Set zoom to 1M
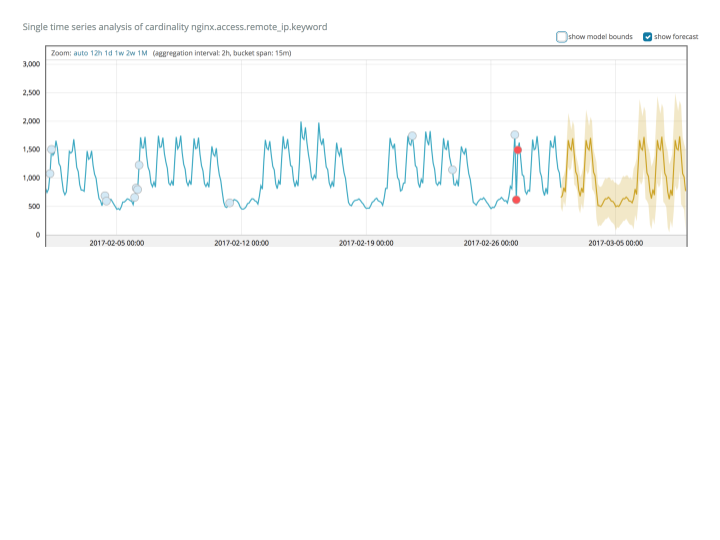Image resolution: width=720 pixels, height=540 pixels. pyautogui.click(x=142, y=53)
